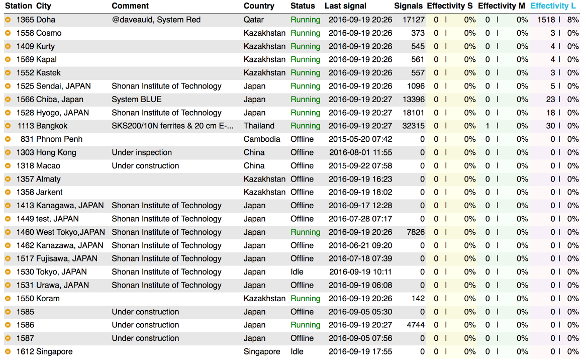Click the orange icon beside station 1365 Doha
The height and width of the screenshot is (360, 583).
pos(7,20)
